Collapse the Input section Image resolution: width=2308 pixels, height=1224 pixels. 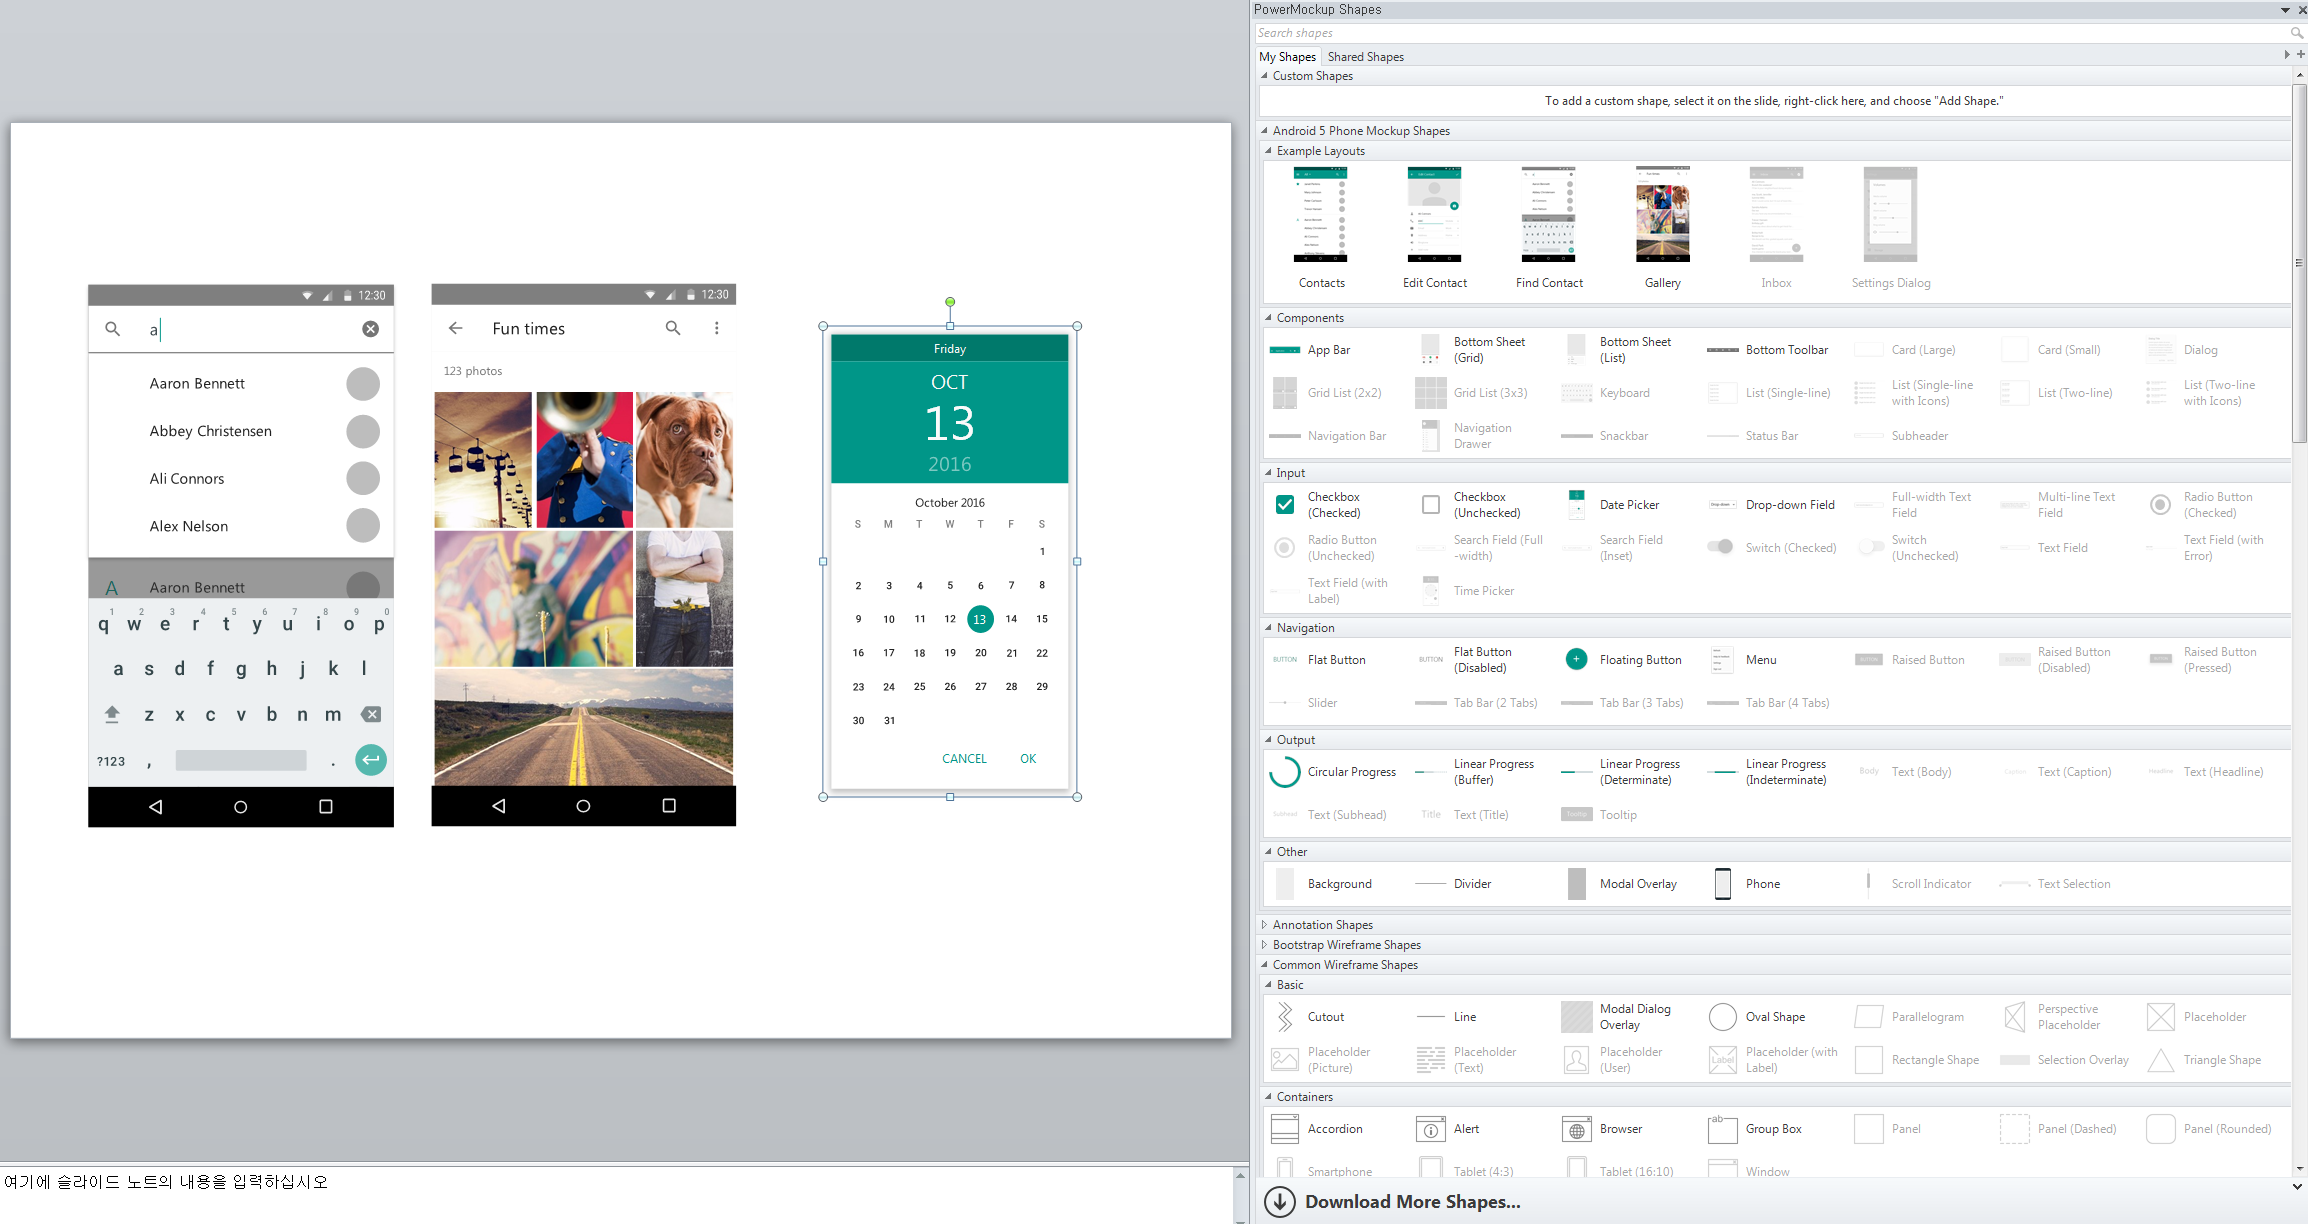point(1269,473)
